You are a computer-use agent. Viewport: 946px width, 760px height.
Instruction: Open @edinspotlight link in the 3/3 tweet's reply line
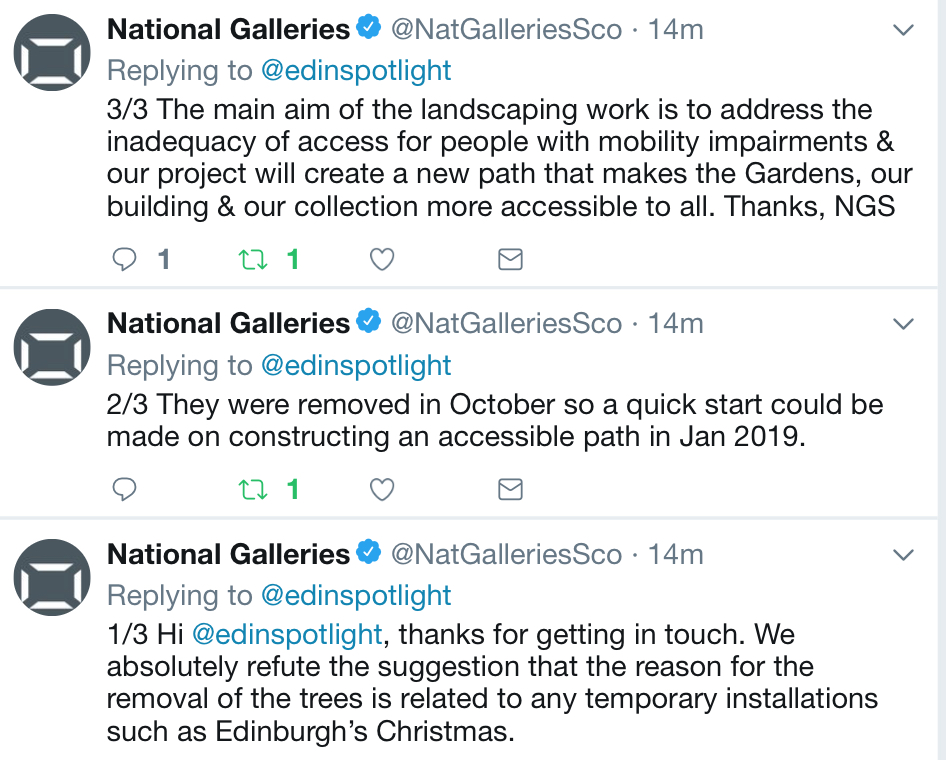click(x=356, y=71)
